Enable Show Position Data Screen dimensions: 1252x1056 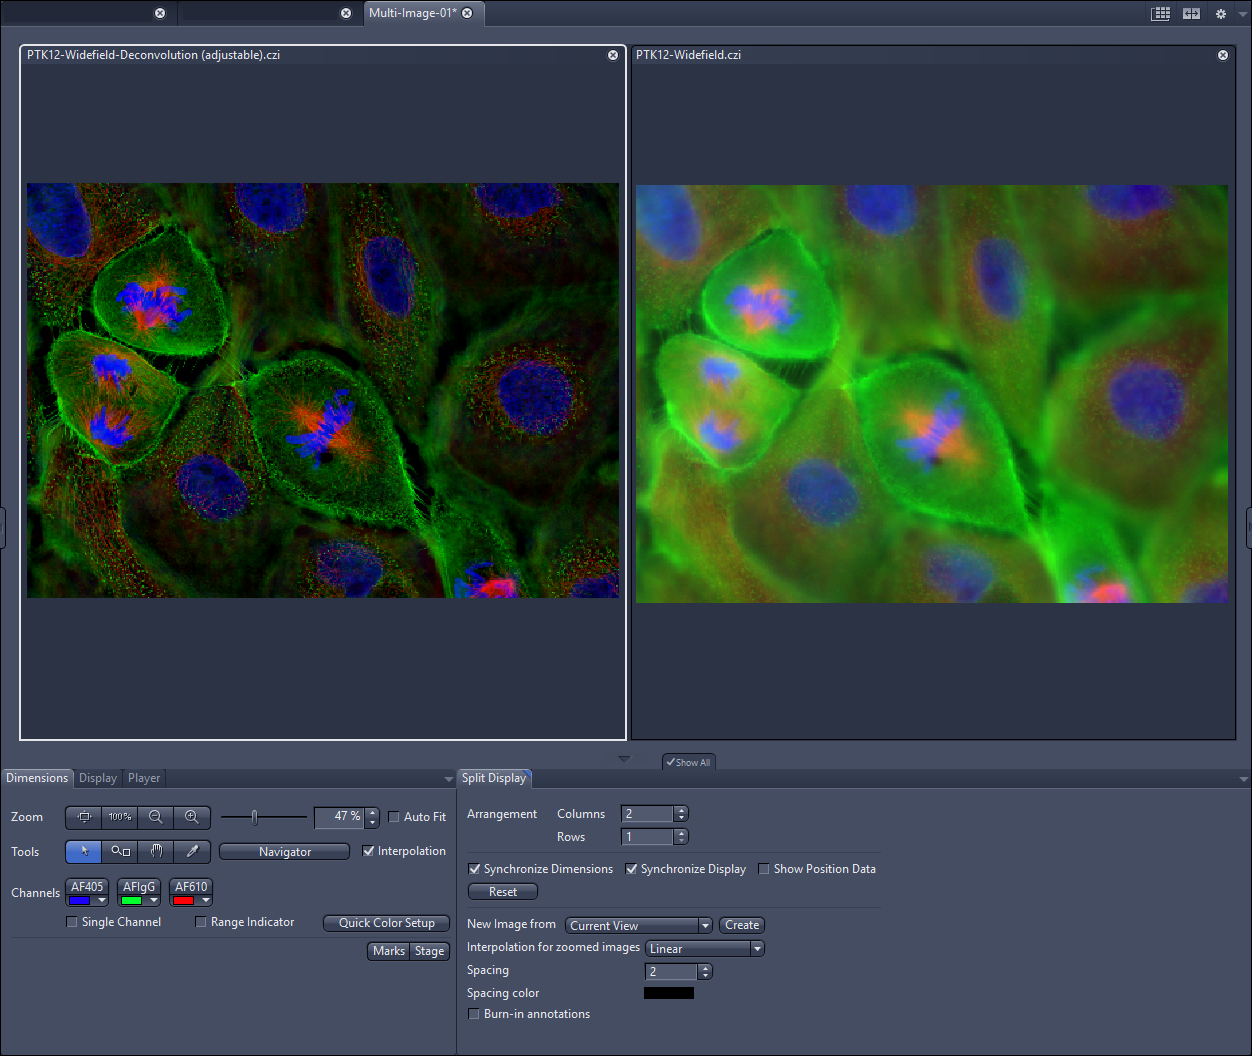tap(764, 868)
